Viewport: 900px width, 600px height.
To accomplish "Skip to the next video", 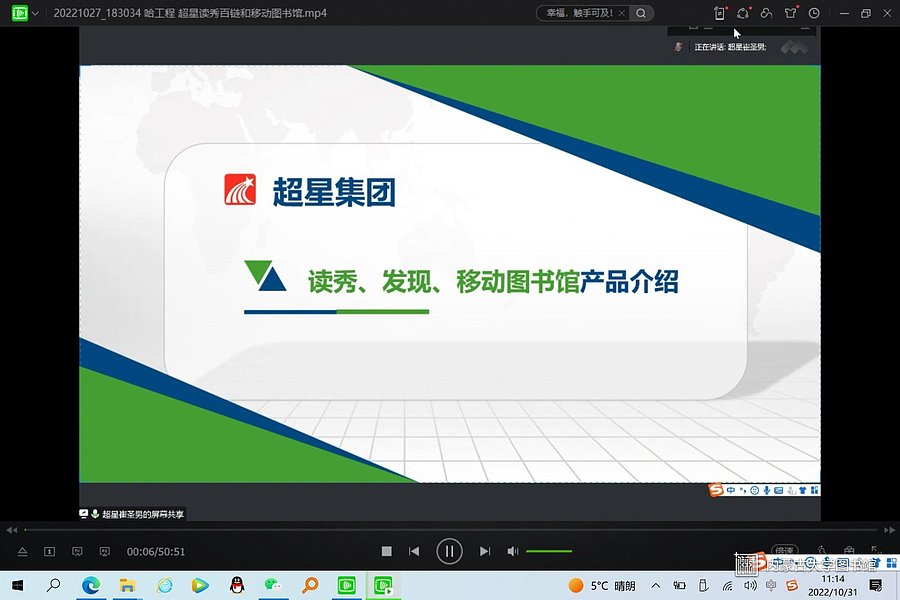I will point(485,551).
